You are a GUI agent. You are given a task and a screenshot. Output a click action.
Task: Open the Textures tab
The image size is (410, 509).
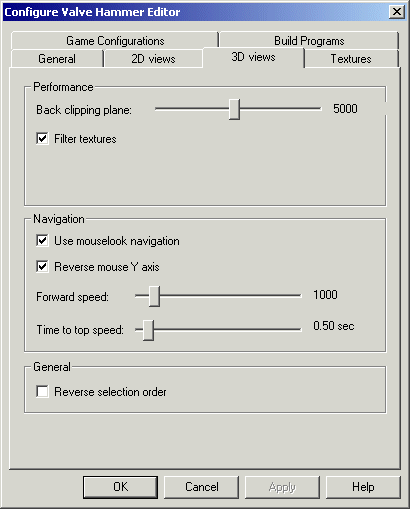pos(351,59)
